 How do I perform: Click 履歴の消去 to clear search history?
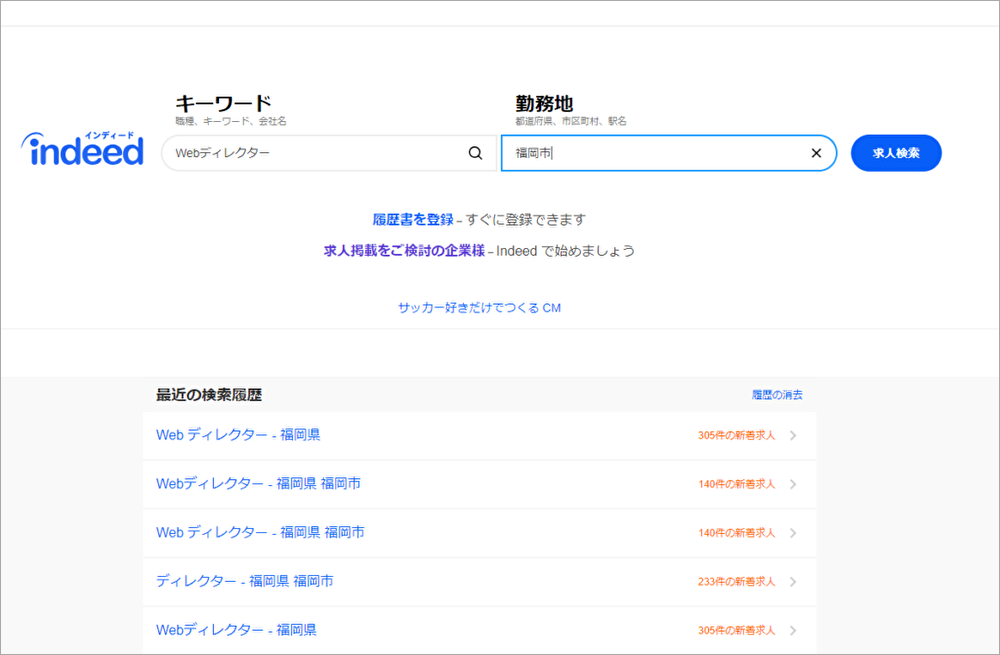pos(777,395)
